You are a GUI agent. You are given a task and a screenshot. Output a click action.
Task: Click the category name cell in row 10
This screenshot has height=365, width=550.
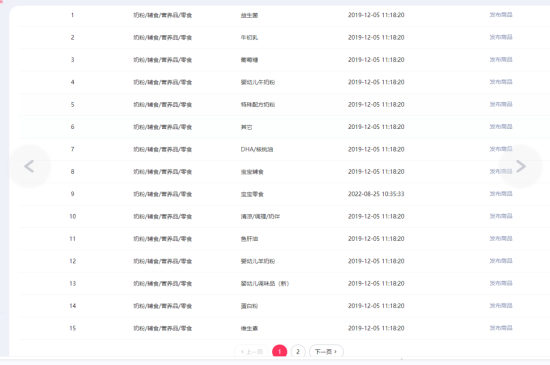[260, 217]
